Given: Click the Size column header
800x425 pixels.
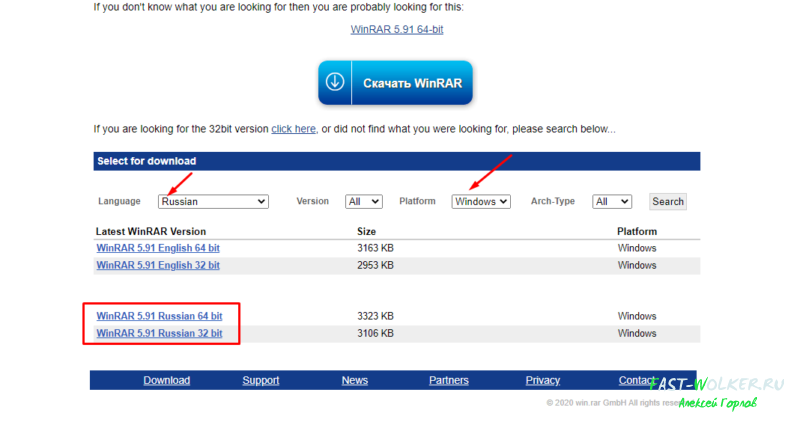Looking at the screenshot, I should tap(366, 232).
